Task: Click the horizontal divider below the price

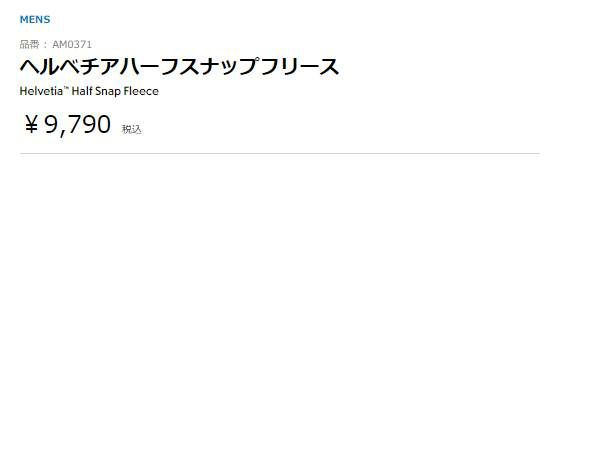Action: coord(280,153)
